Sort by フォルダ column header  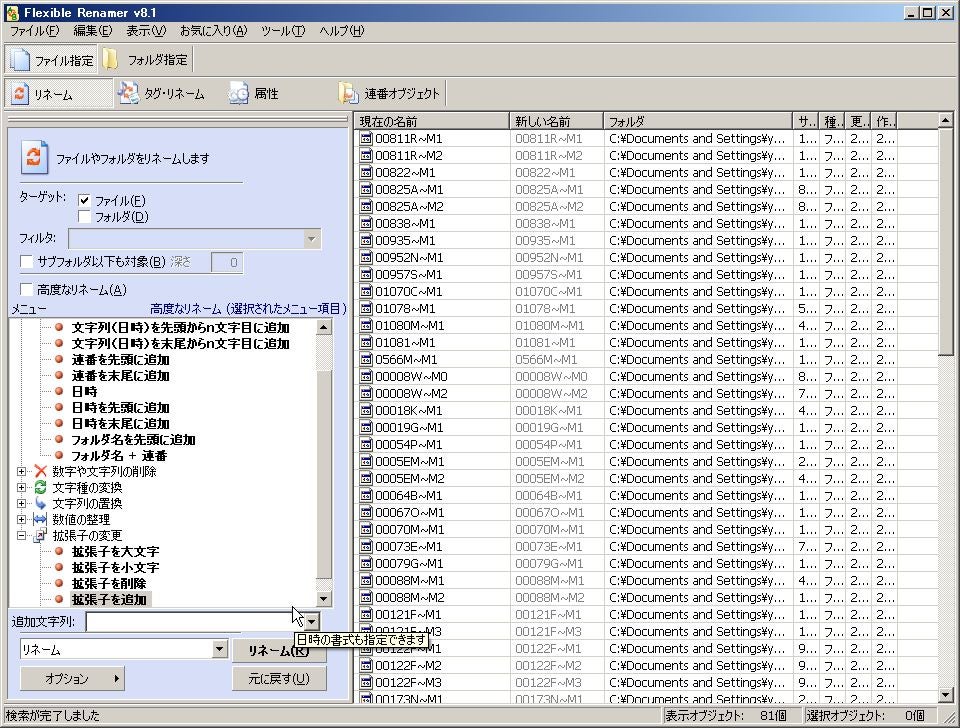pyautogui.click(x=698, y=121)
